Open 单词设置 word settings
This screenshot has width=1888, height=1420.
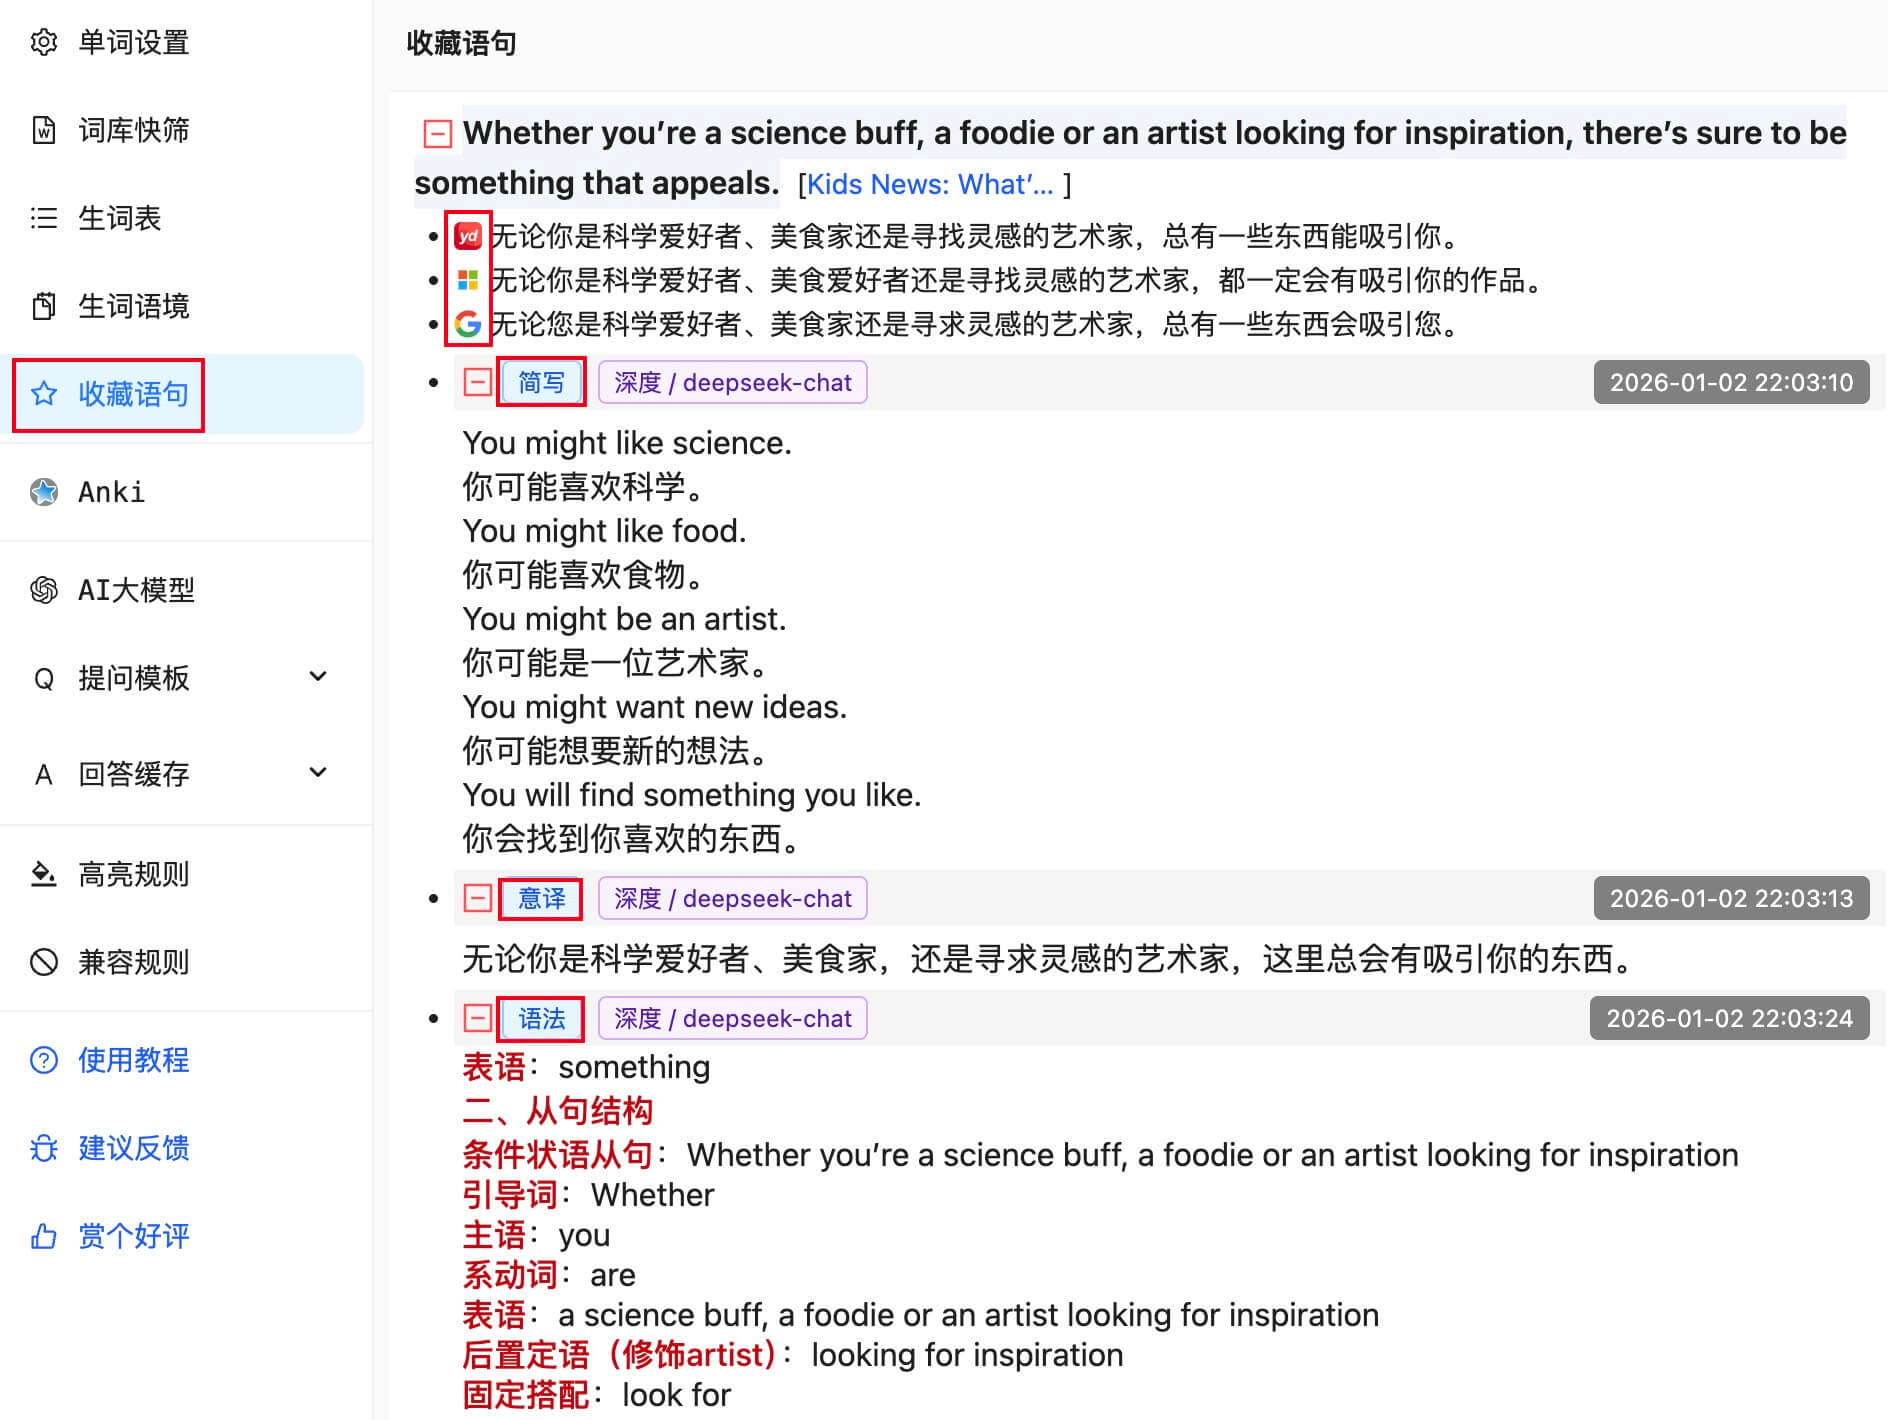pos(133,42)
